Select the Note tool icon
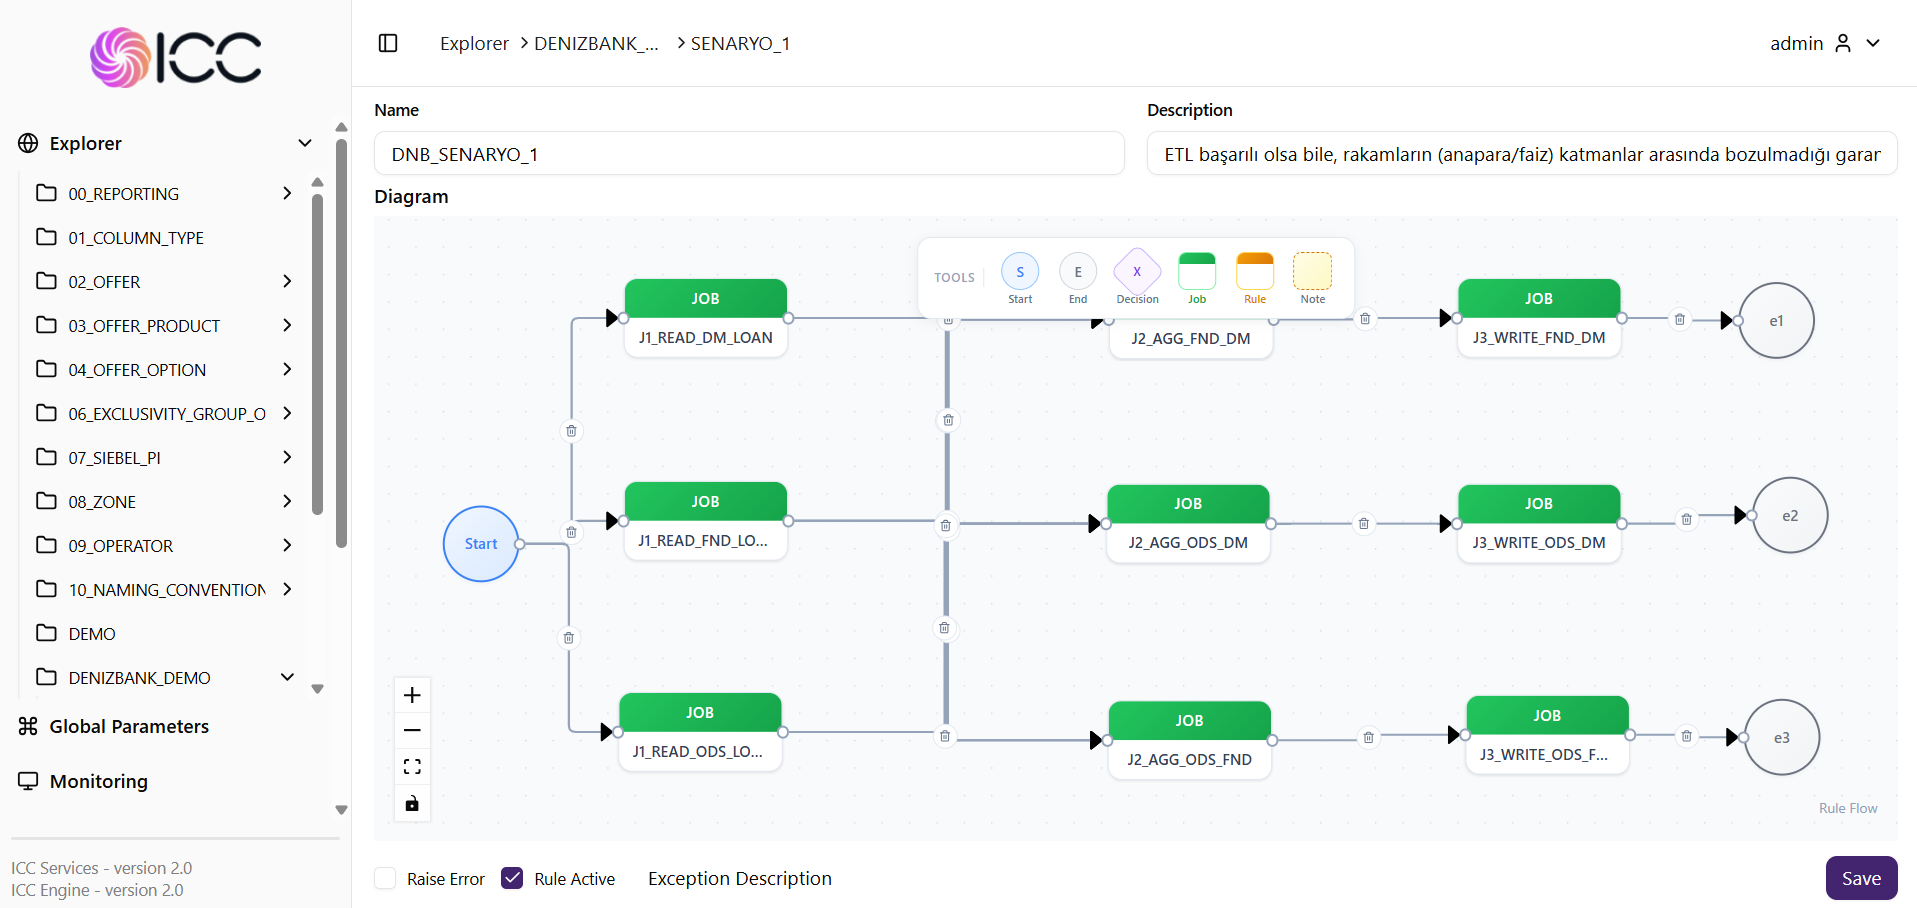This screenshot has height=908, width=1917. [1312, 272]
